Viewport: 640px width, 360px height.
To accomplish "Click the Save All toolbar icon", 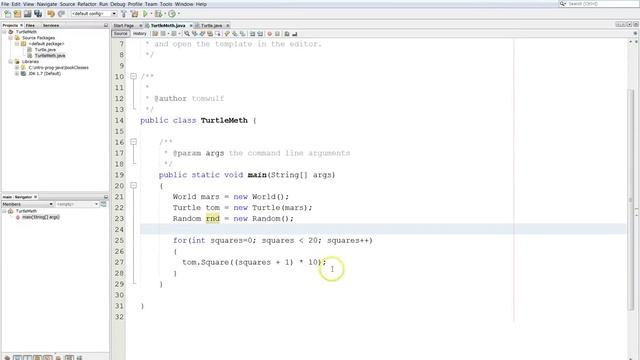I will coord(38,14).
